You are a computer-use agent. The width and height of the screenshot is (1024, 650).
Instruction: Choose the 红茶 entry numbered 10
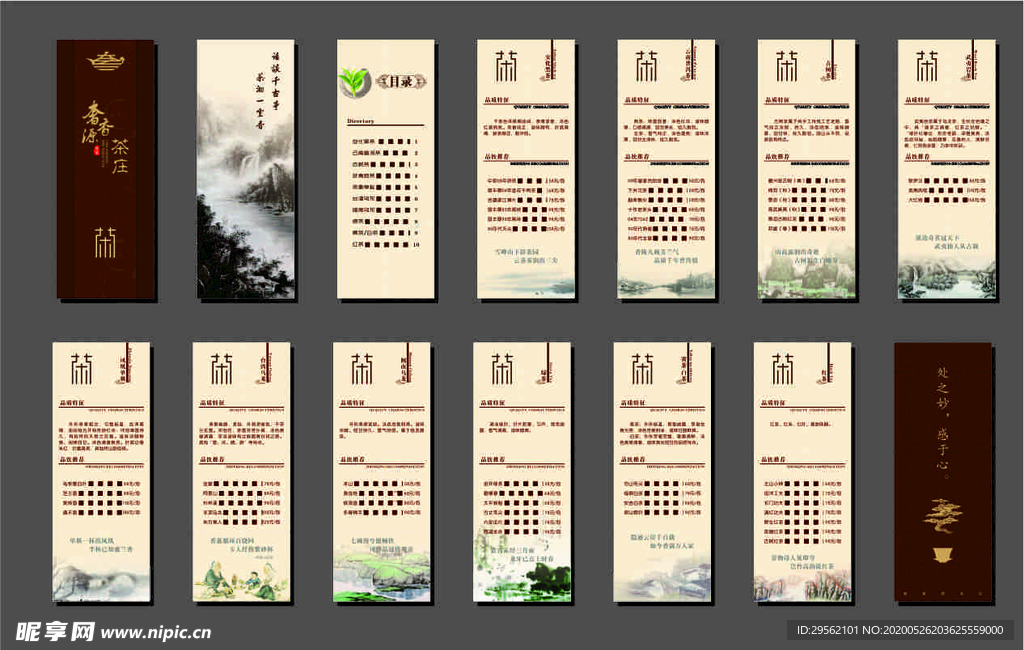(385, 244)
